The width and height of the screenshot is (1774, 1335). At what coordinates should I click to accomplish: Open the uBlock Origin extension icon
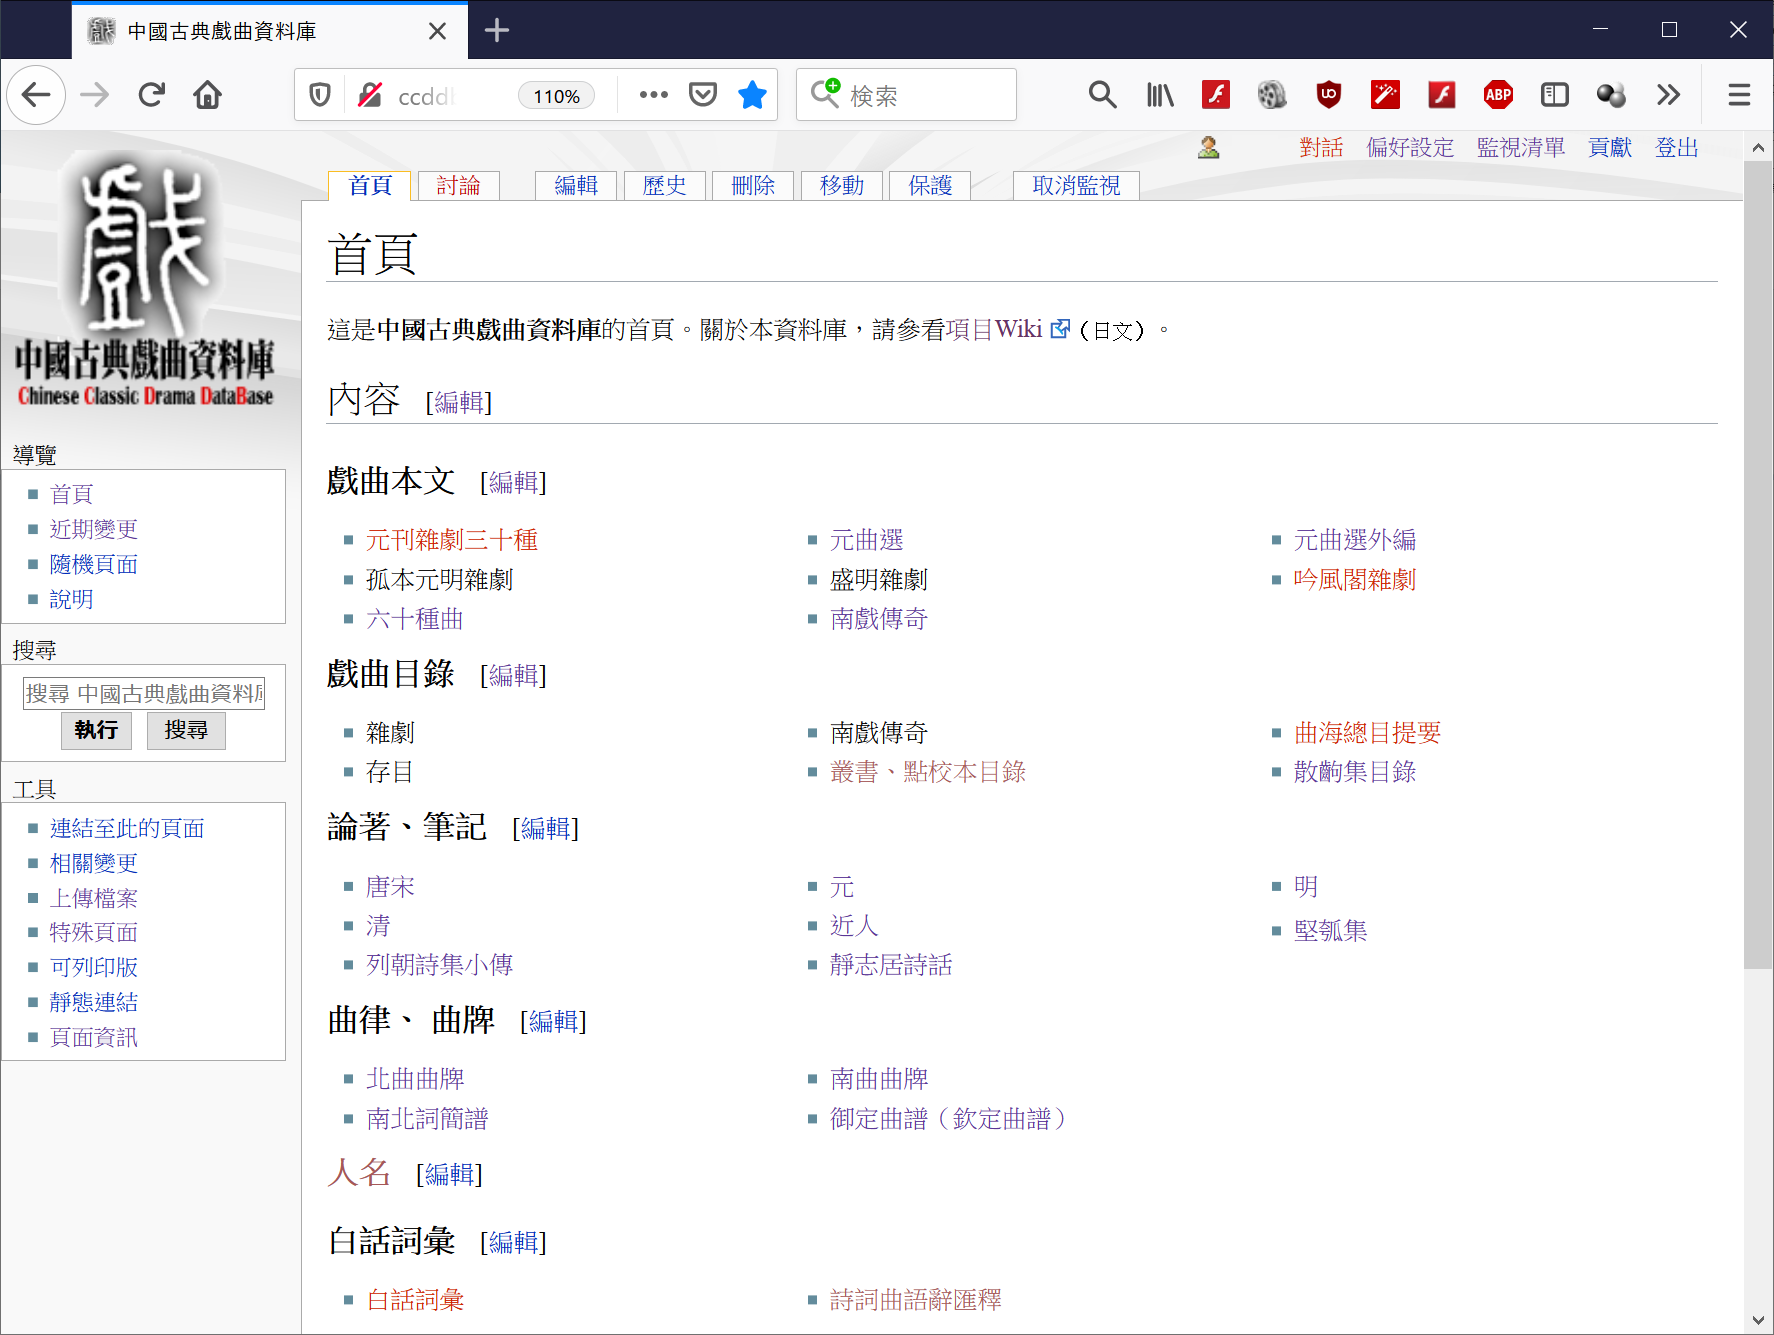(1328, 95)
